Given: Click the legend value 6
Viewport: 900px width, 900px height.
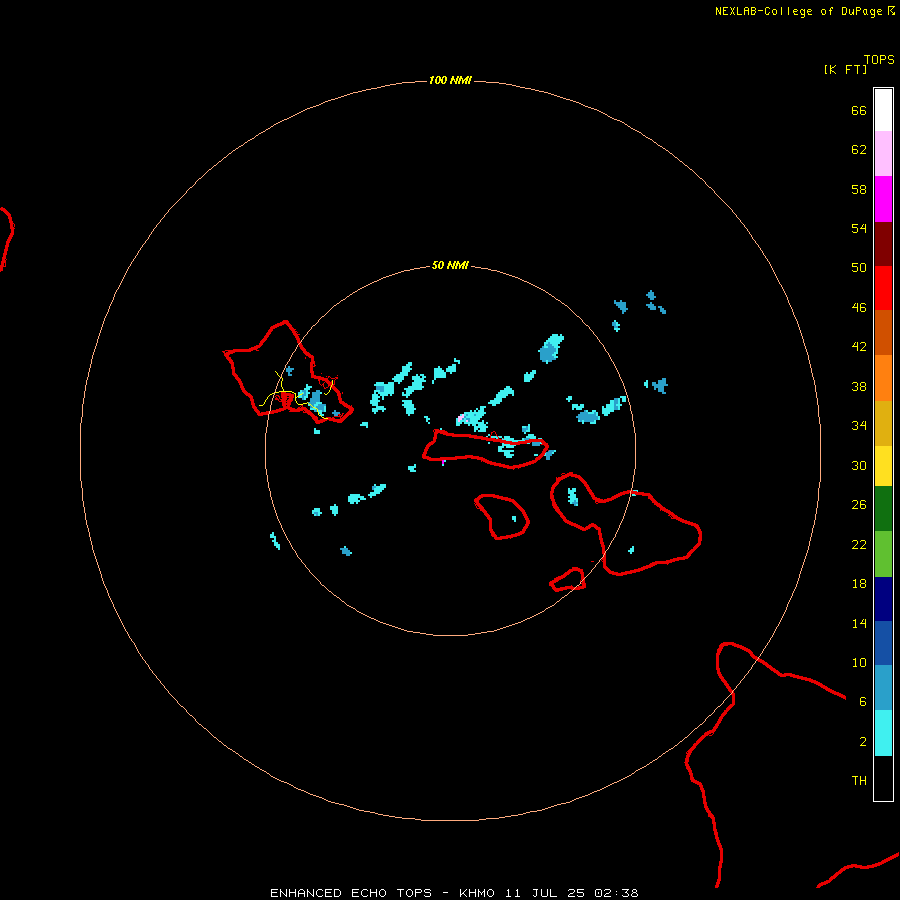Looking at the screenshot, I should click(x=862, y=701).
